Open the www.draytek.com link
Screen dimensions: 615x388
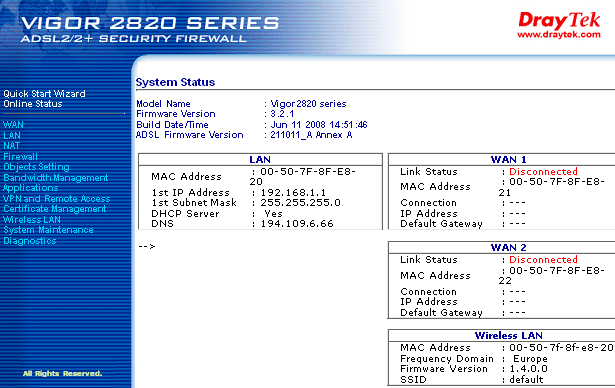click(x=559, y=35)
